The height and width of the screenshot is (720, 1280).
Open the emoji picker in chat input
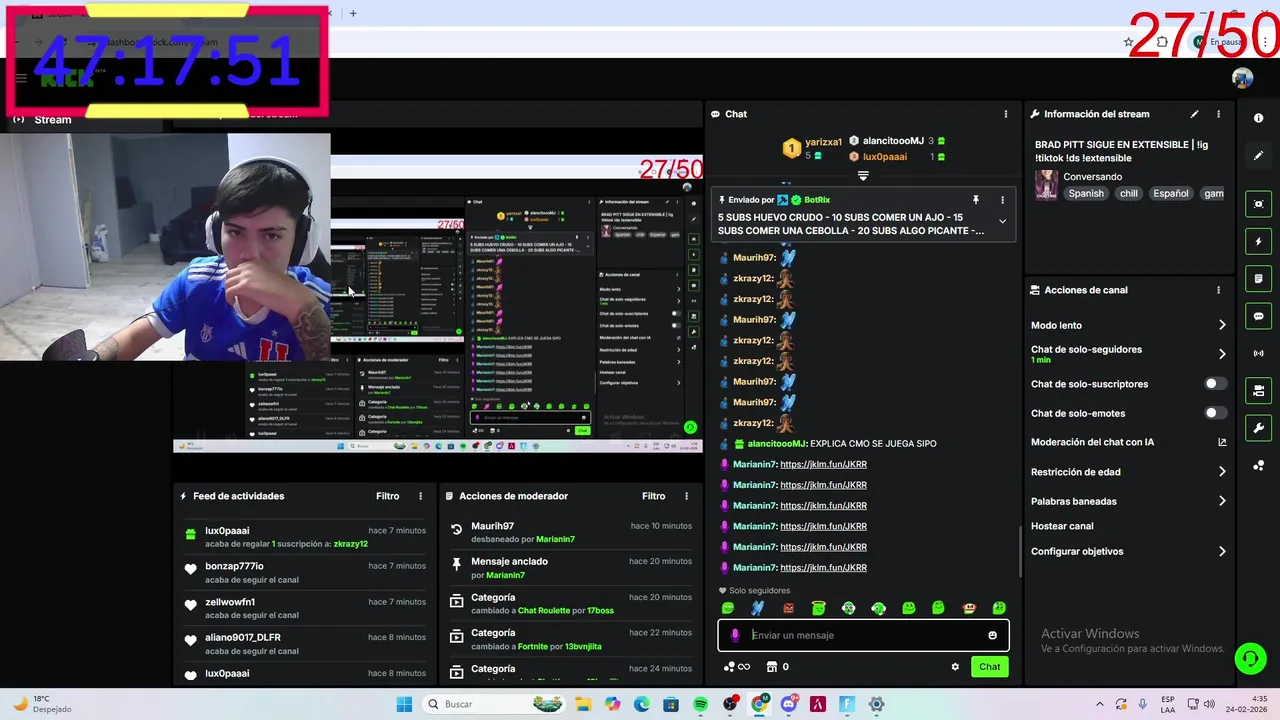992,635
